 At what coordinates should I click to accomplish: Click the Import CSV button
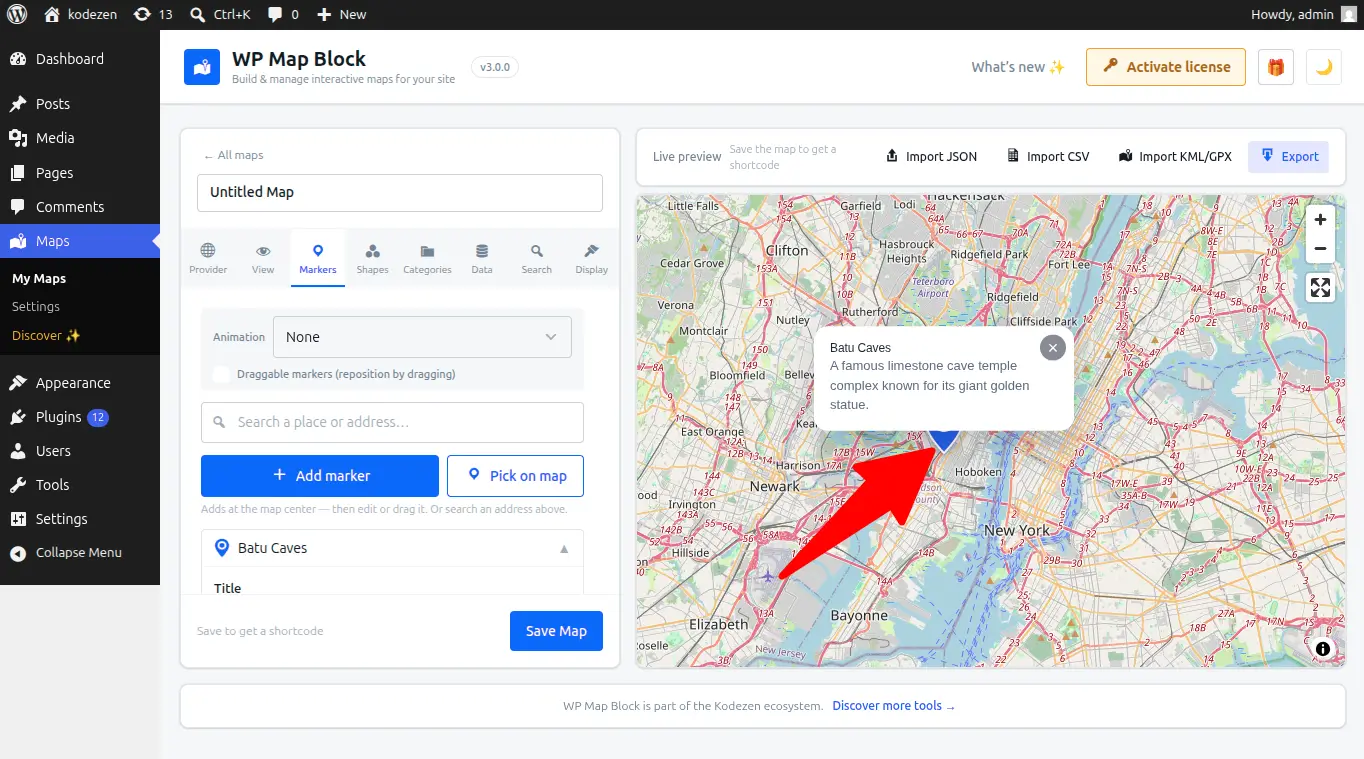(x=1049, y=156)
